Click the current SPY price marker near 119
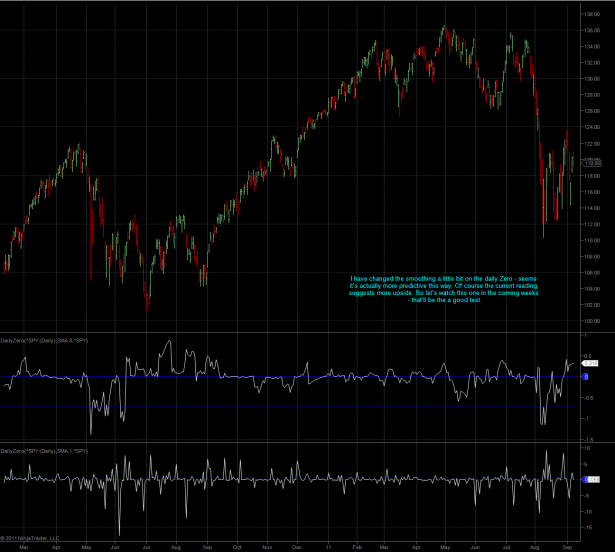The width and height of the screenshot is (615, 552). [x=591, y=163]
